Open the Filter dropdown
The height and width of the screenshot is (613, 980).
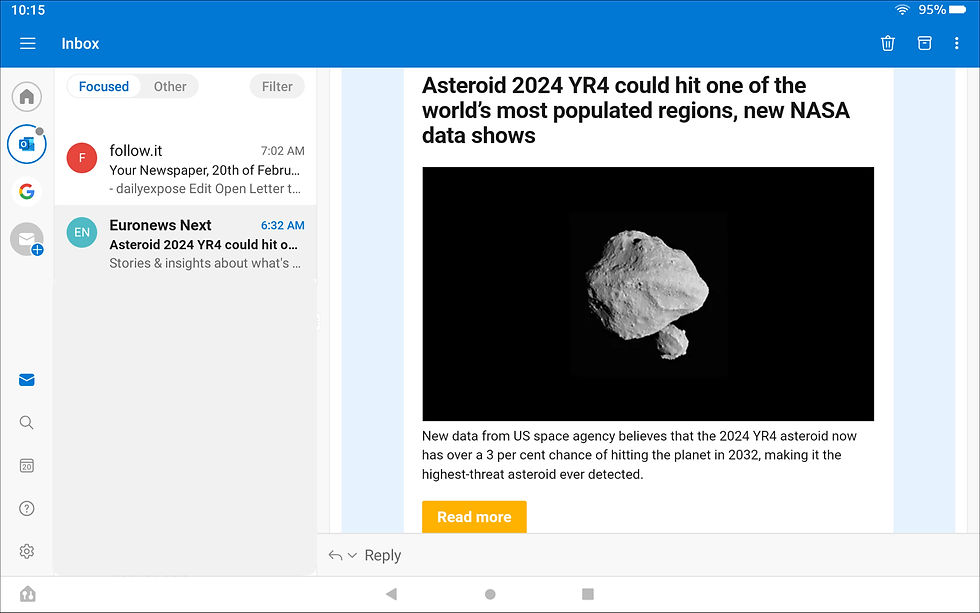[277, 86]
